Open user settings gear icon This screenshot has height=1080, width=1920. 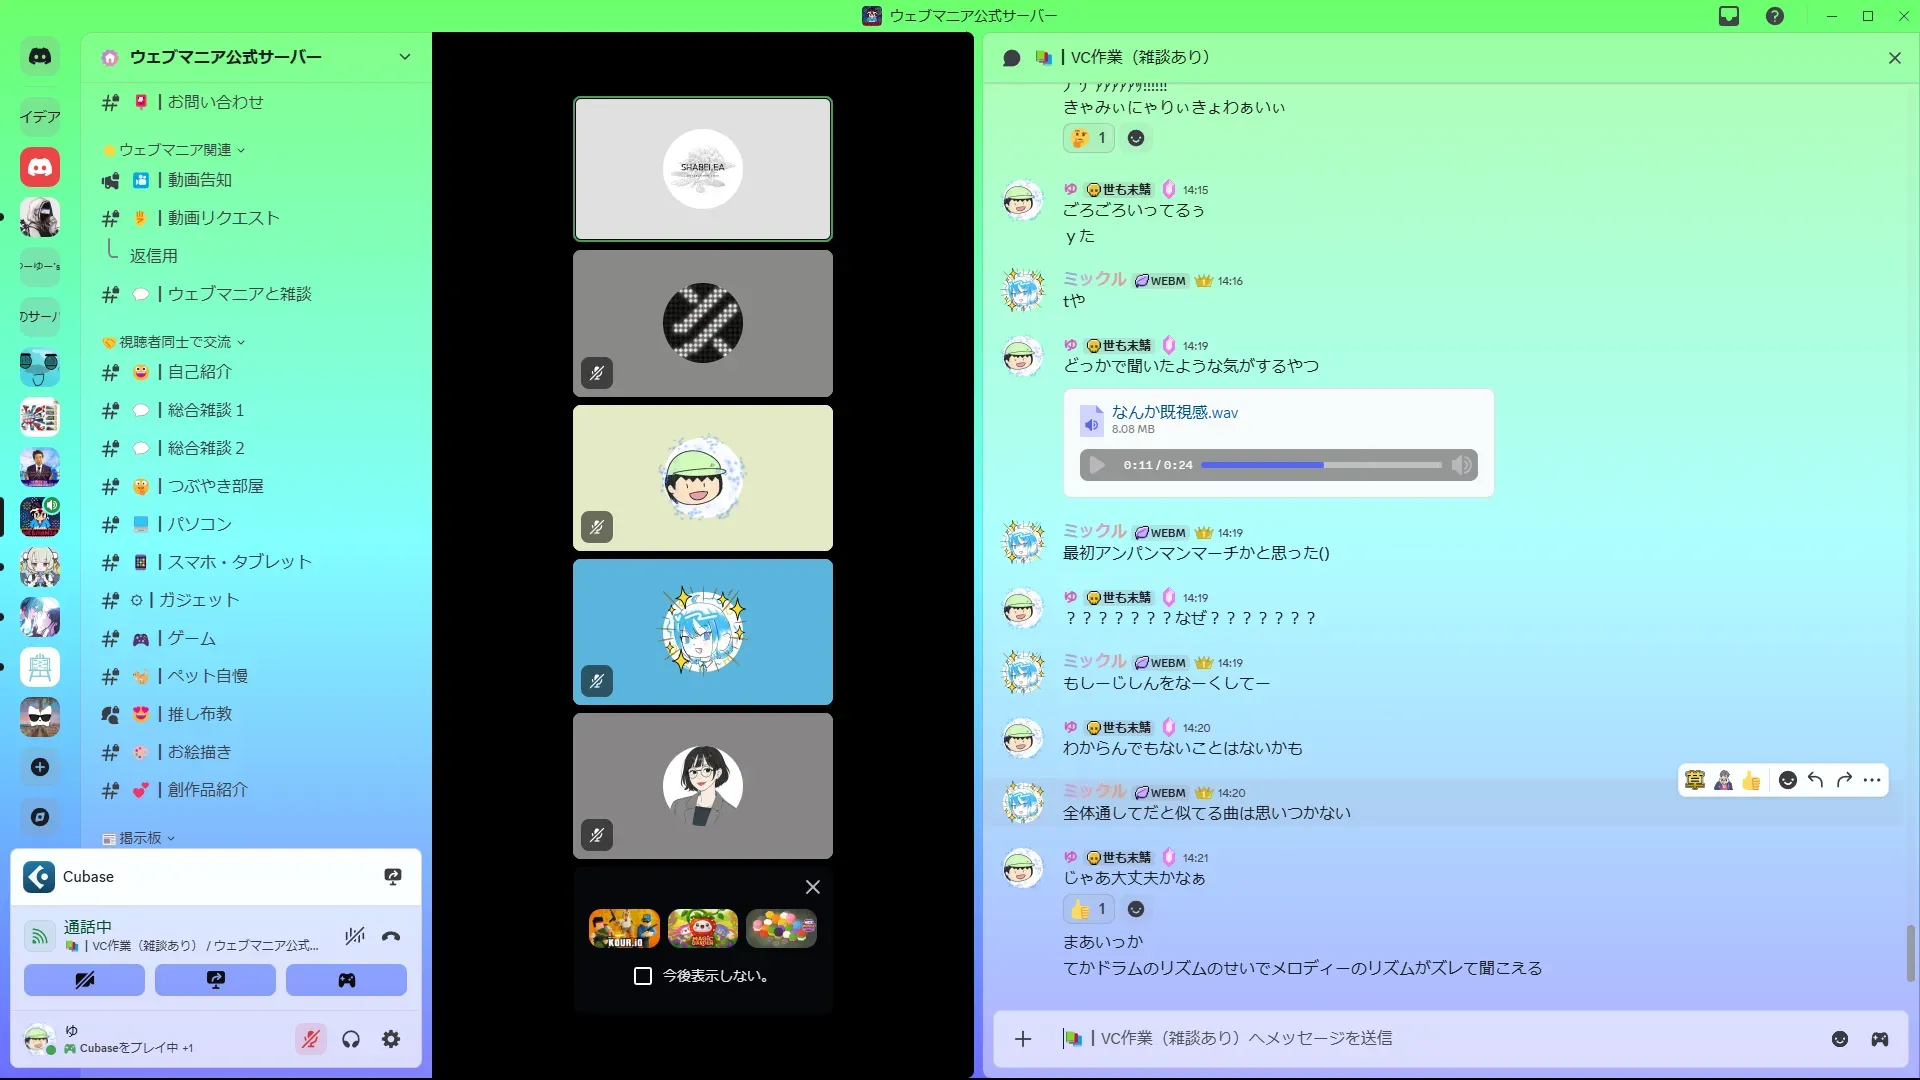coord(391,1040)
